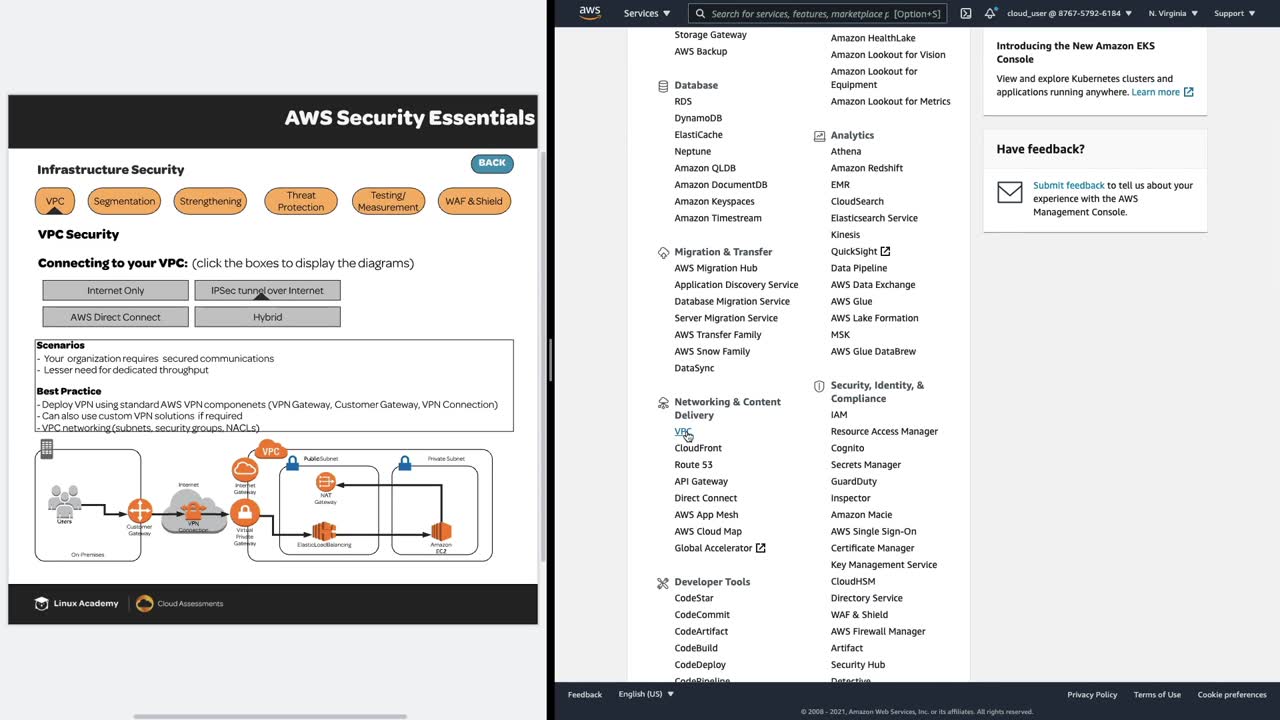Open the CloudShell terminal icon
This screenshot has height=720, width=1280.
click(x=965, y=14)
